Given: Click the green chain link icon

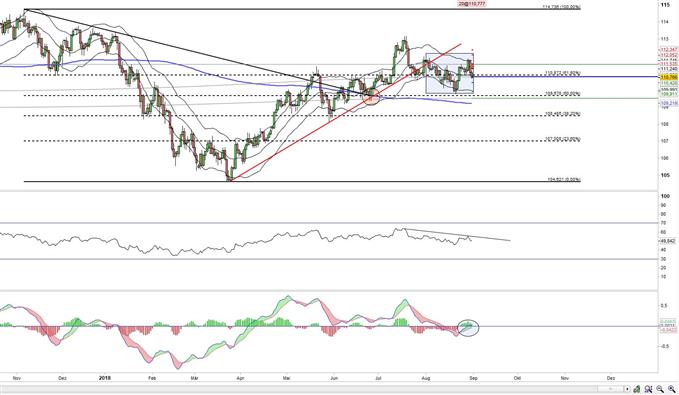Looking at the screenshot, I should (637, 389).
